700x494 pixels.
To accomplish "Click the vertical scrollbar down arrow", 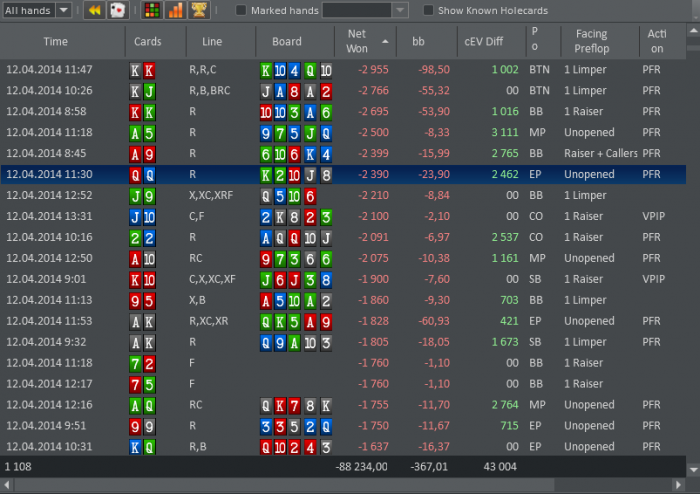I will click(x=693, y=469).
